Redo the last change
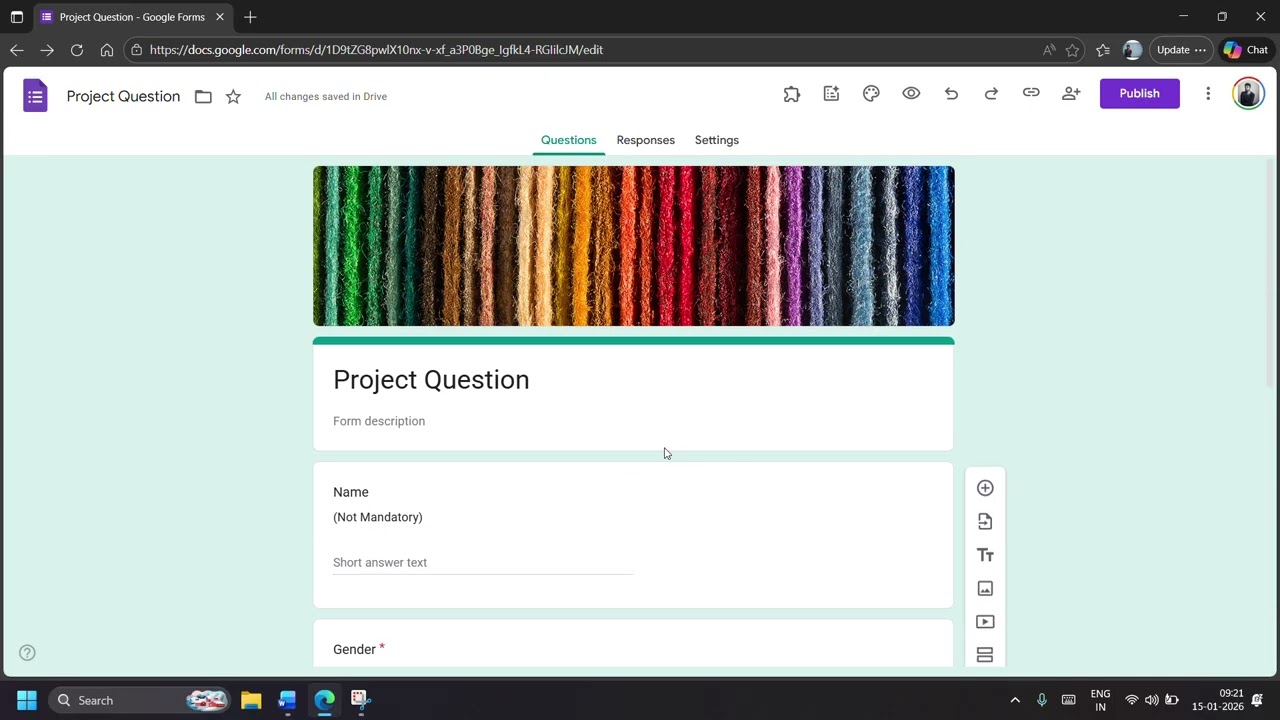 [x=991, y=93]
